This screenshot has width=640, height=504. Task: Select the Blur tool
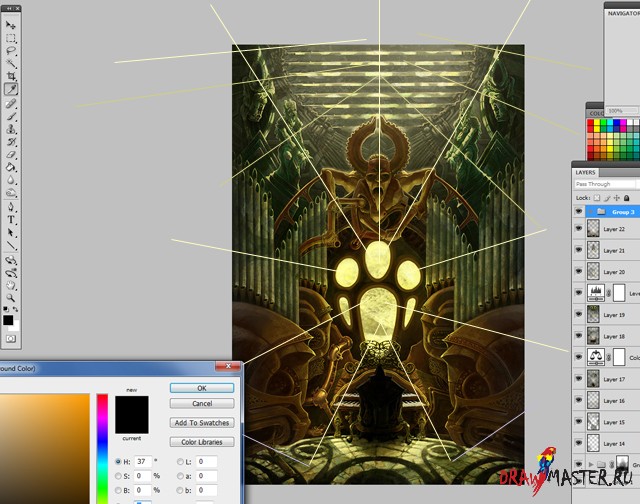click(x=11, y=180)
